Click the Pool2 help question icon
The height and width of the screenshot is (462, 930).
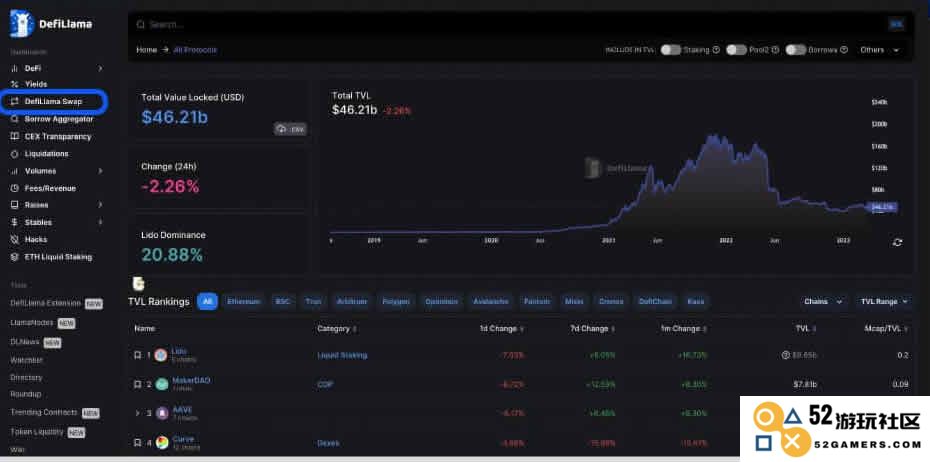[775, 50]
